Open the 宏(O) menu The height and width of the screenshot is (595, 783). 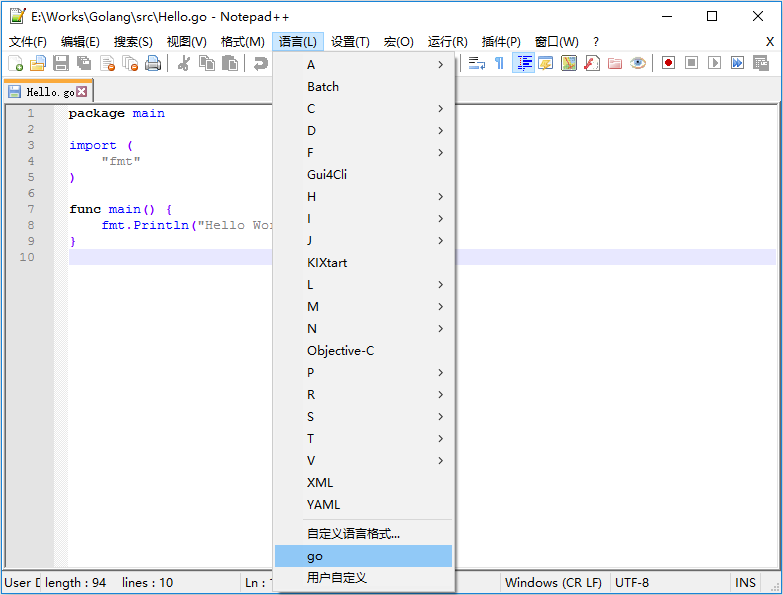point(398,41)
